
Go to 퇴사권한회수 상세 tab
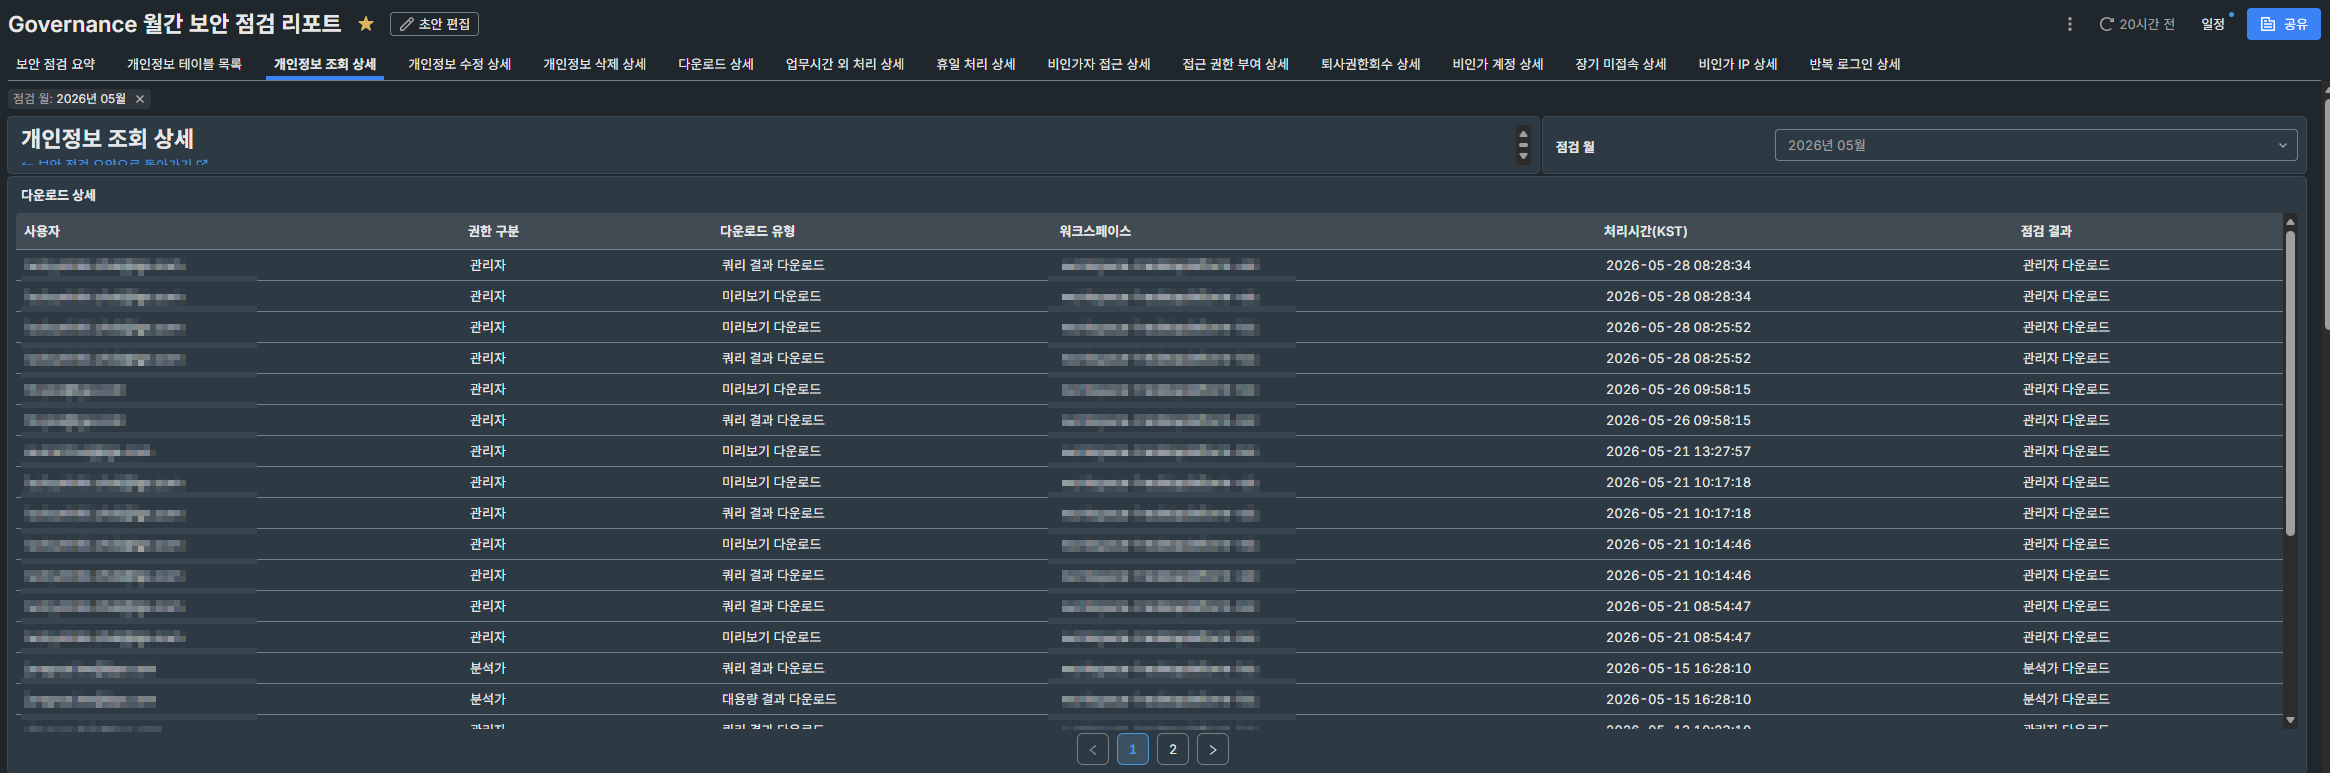(1370, 64)
